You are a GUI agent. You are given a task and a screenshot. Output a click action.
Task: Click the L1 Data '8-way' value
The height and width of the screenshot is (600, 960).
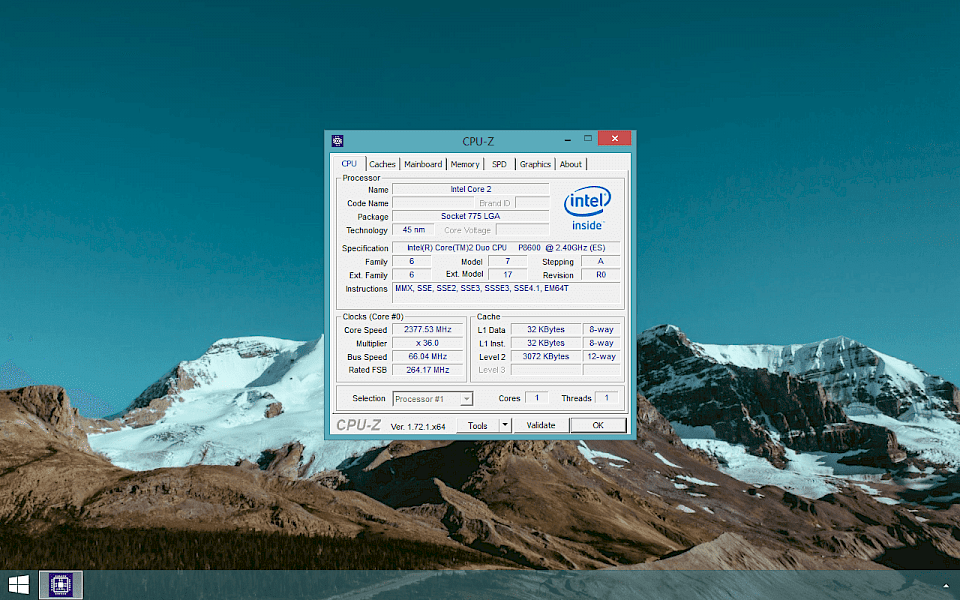point(601,329)
